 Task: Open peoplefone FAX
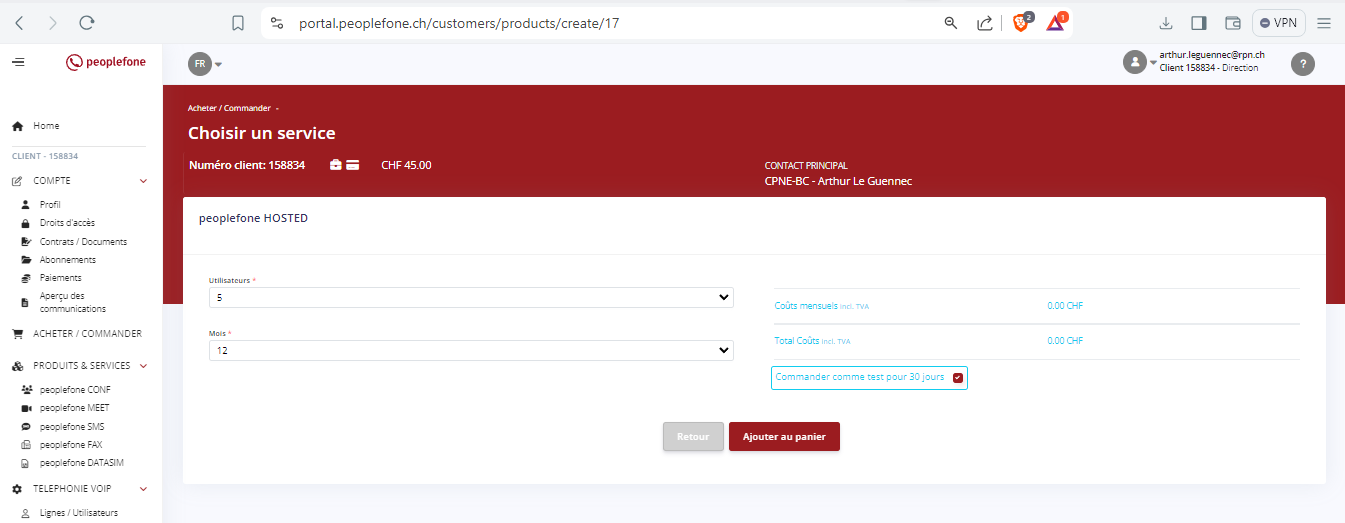click(71, 445)
